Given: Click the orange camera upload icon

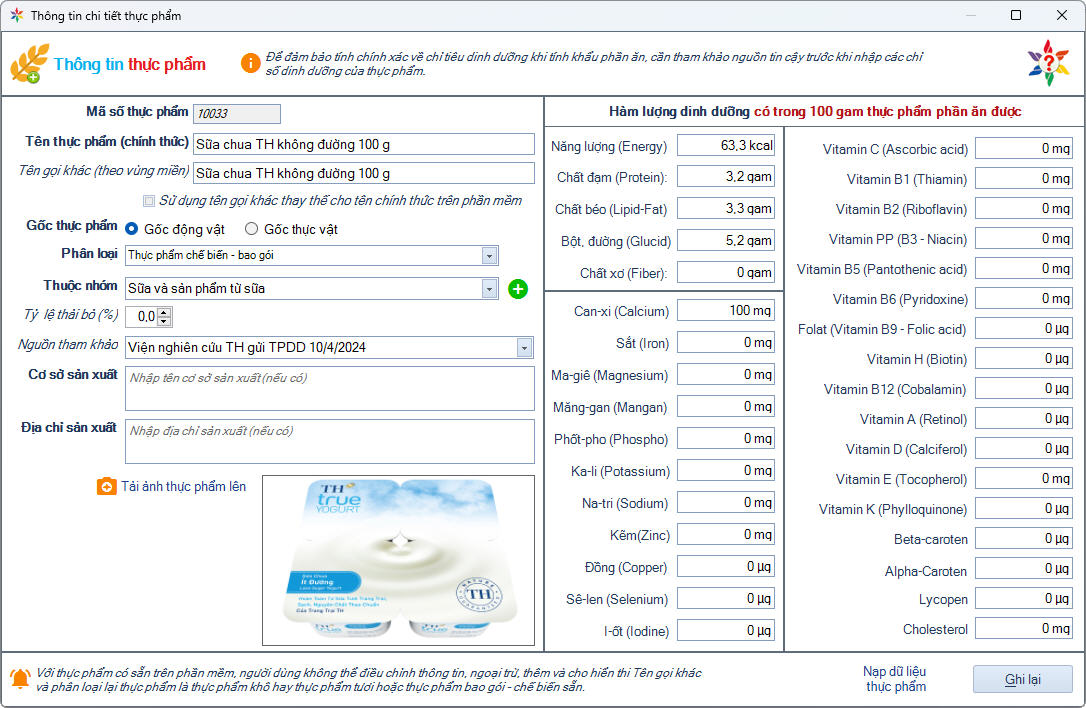Looking at the screenshot, I should point(106,487).
